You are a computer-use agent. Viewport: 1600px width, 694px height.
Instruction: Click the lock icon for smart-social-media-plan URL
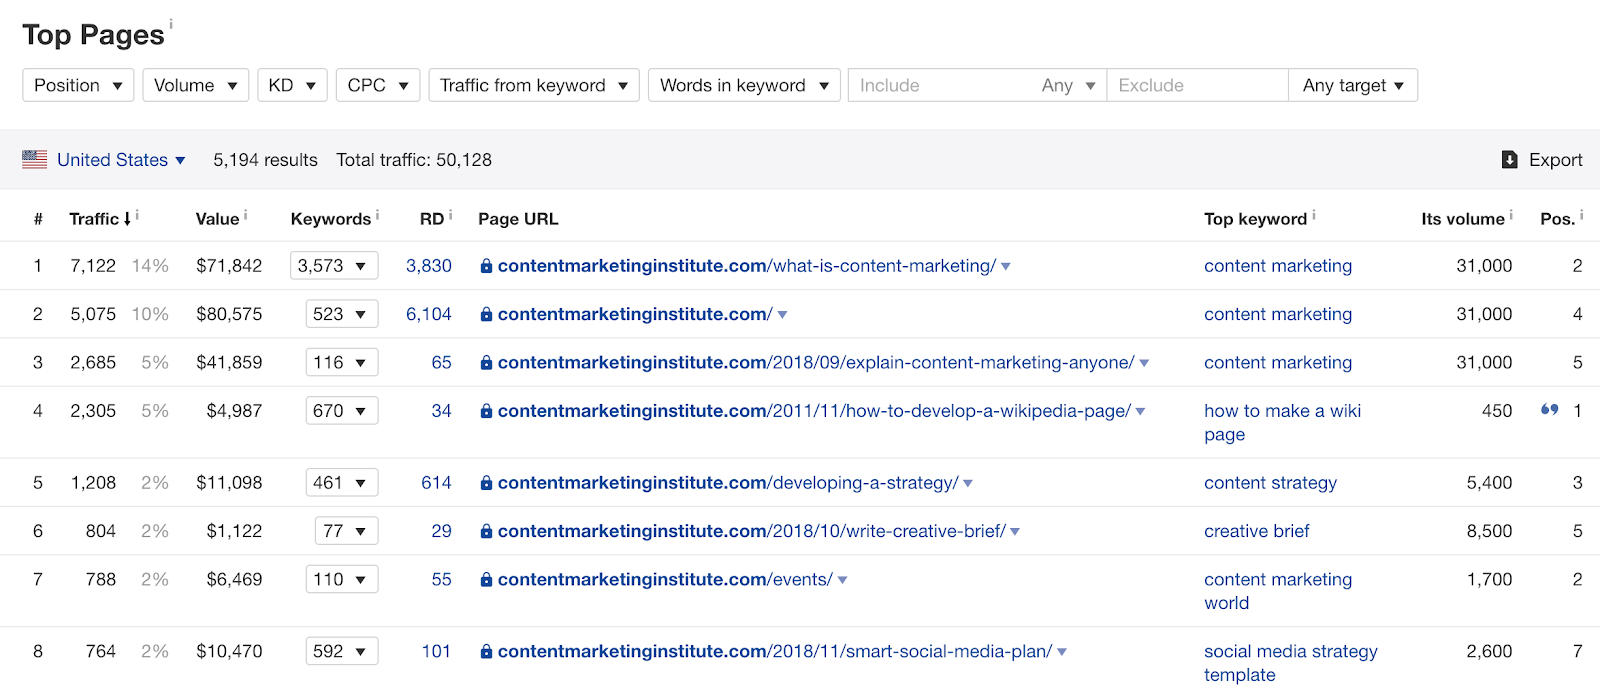[486, 651]
